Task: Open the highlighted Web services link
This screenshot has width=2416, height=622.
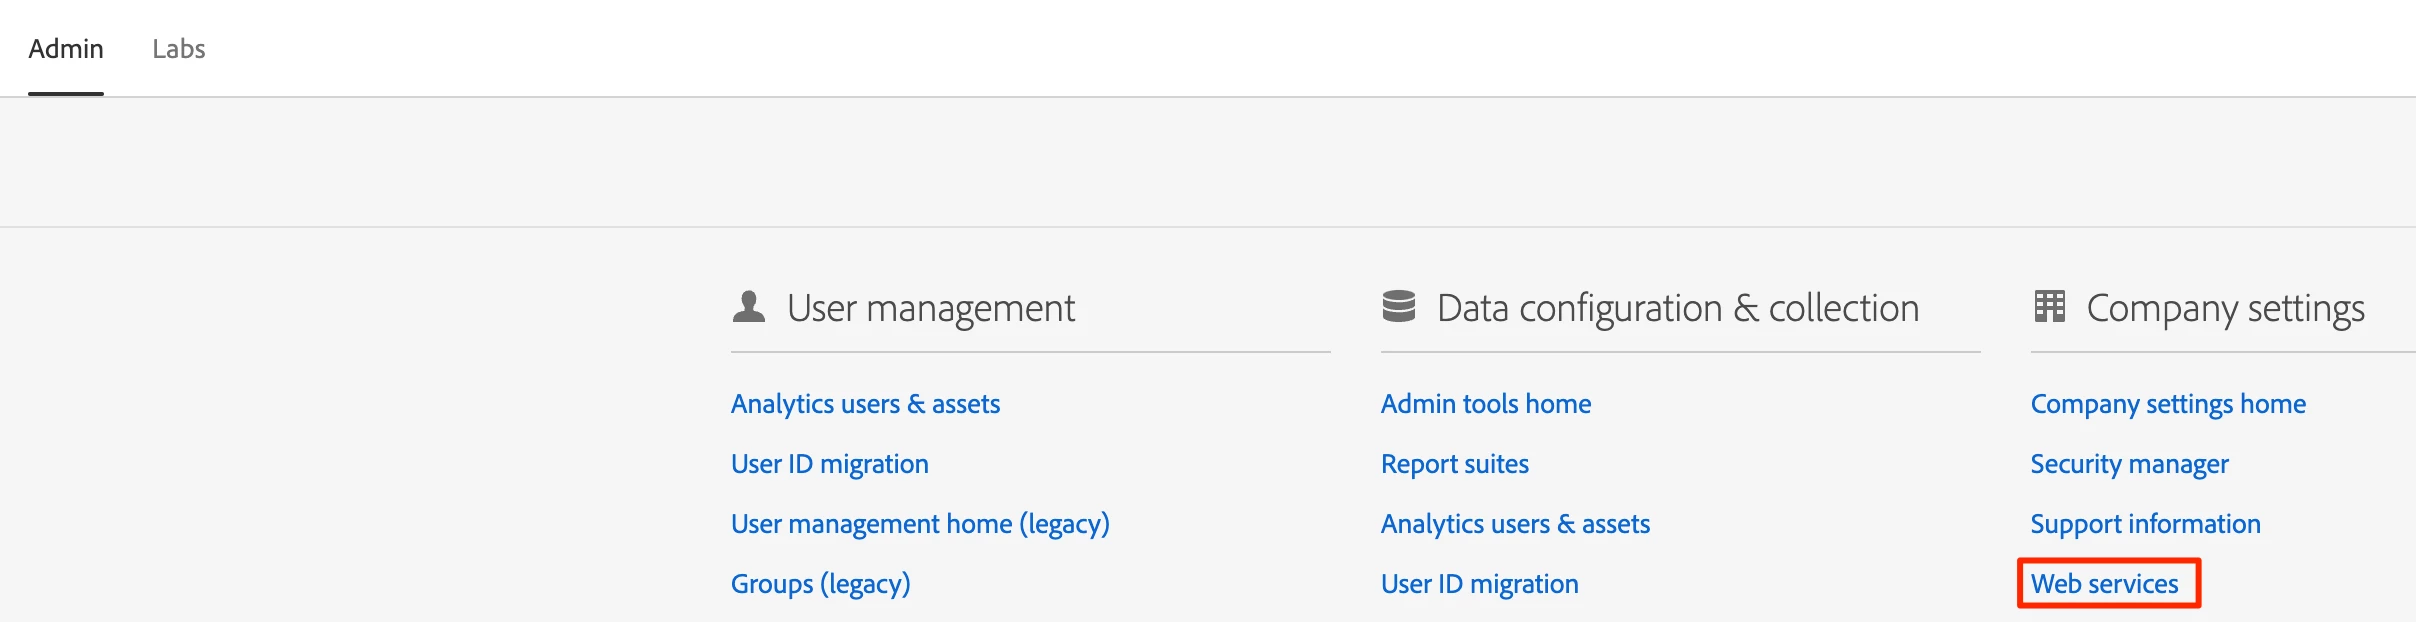Action: pyautogui.click(x=2104, y=584)
